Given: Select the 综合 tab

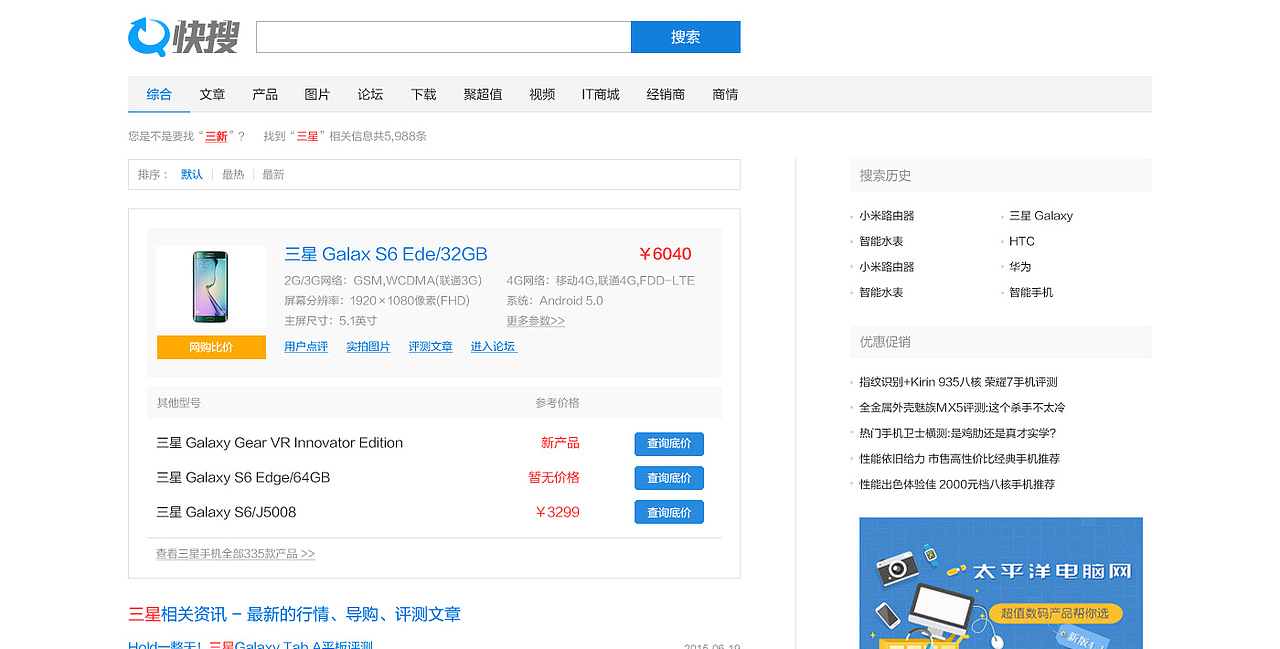Looking at the screenshot, I should pyautogui.click(x=159, y=94).
